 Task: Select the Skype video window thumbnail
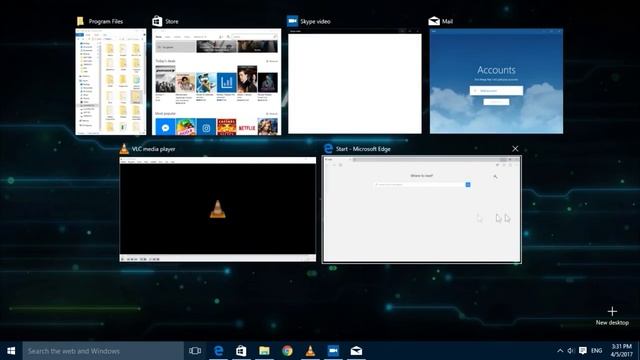click(x=355, y=81)
